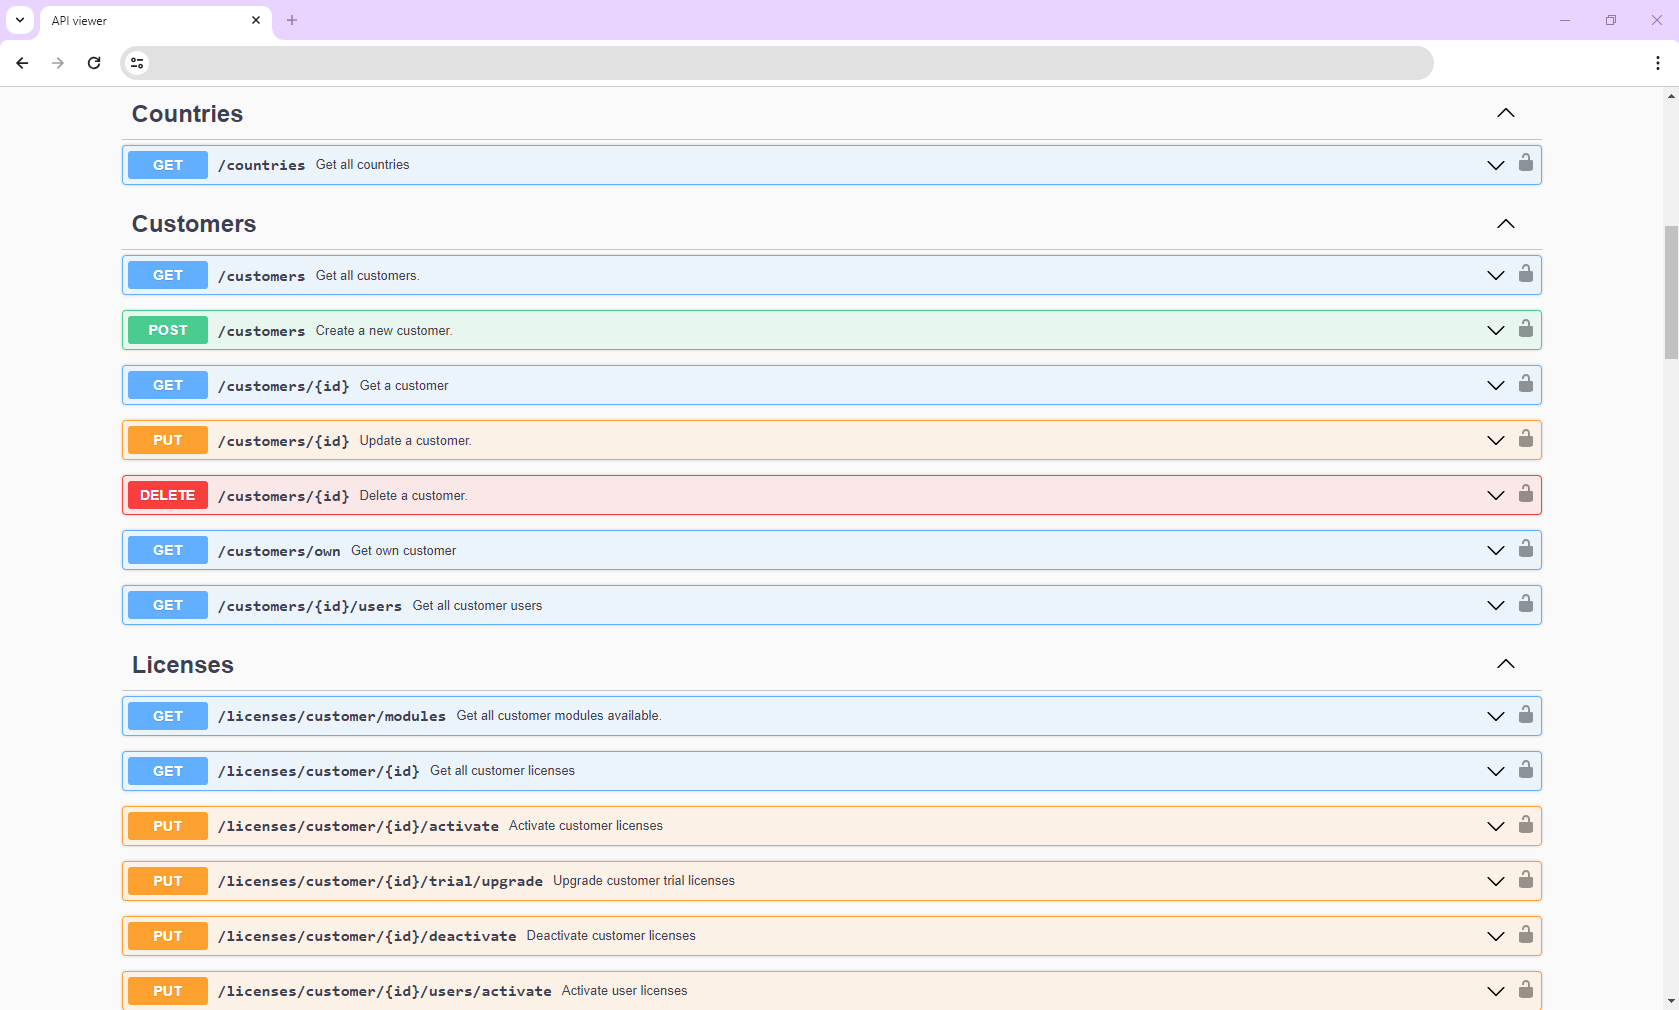Switch to the API viewer tab
This screenshot has height=1010, width=1679.
[x=150, y=21]
